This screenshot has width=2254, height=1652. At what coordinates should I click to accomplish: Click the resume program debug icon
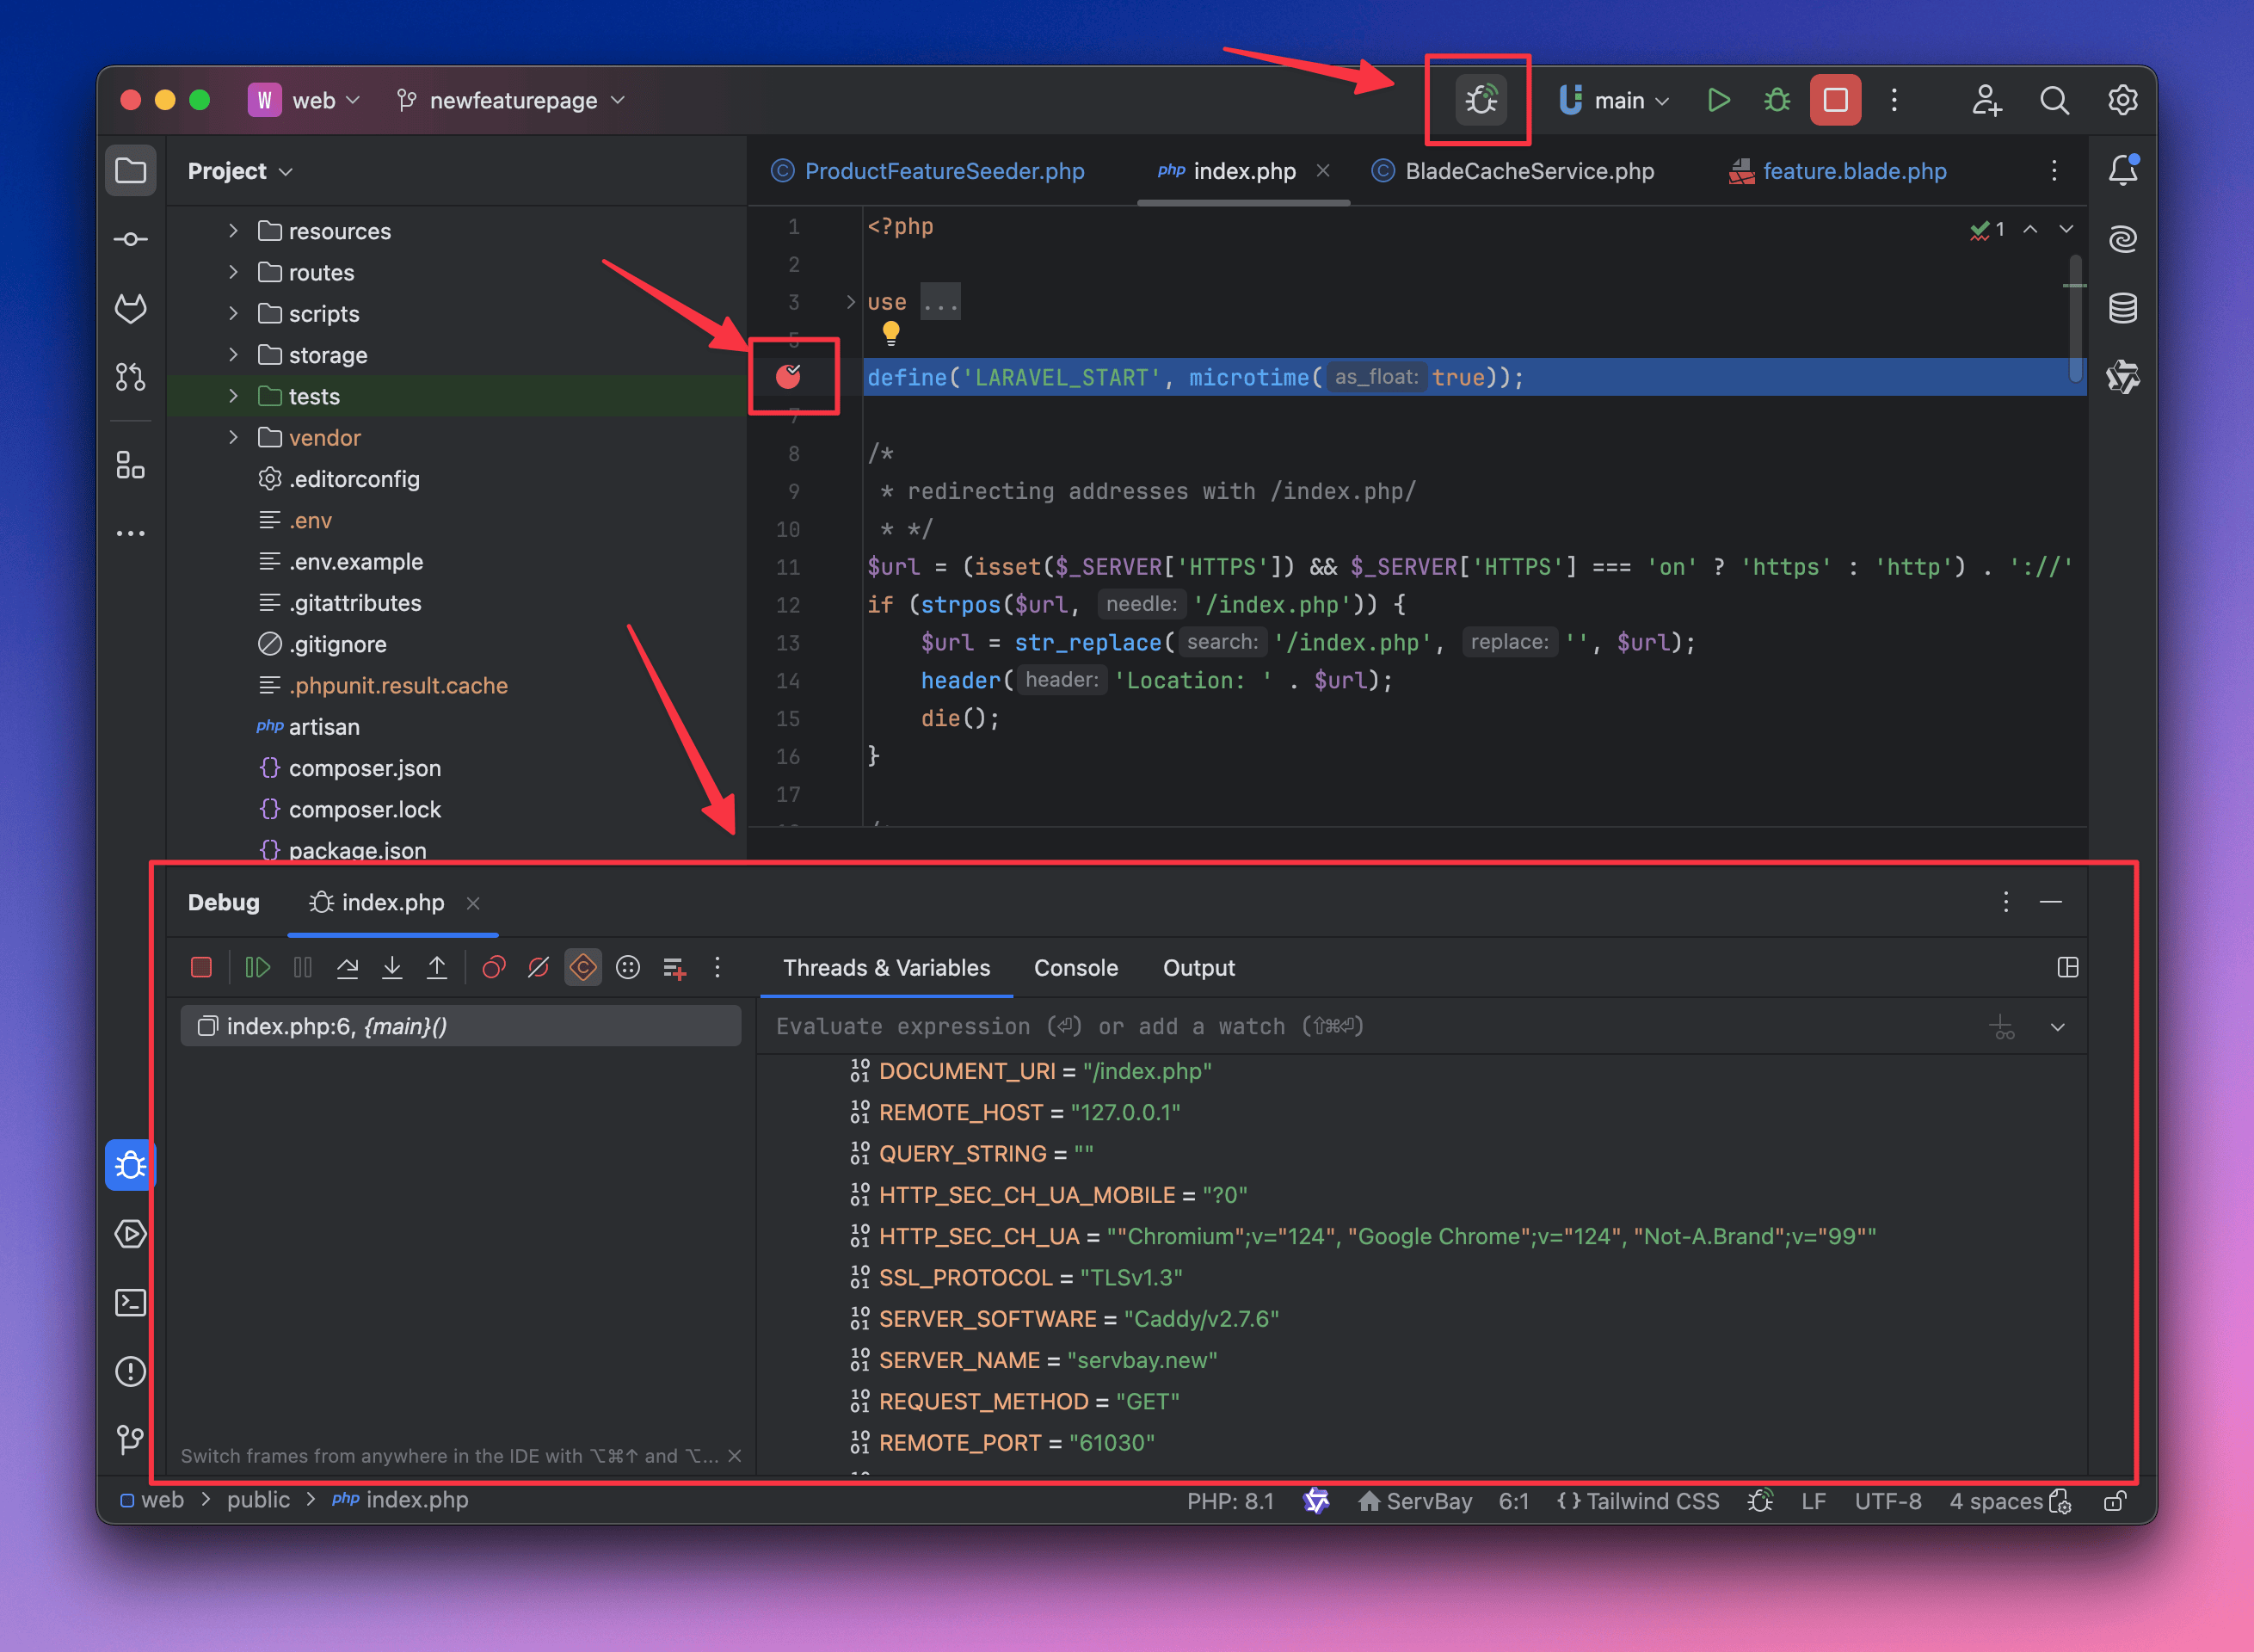coord(256,968)
